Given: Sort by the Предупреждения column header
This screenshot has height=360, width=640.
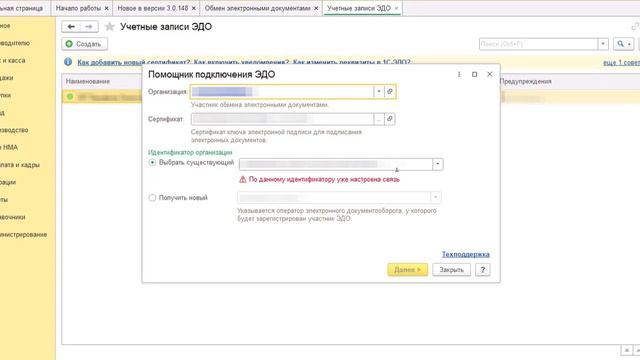Looking at the screenshot, I should pos(525,81).
